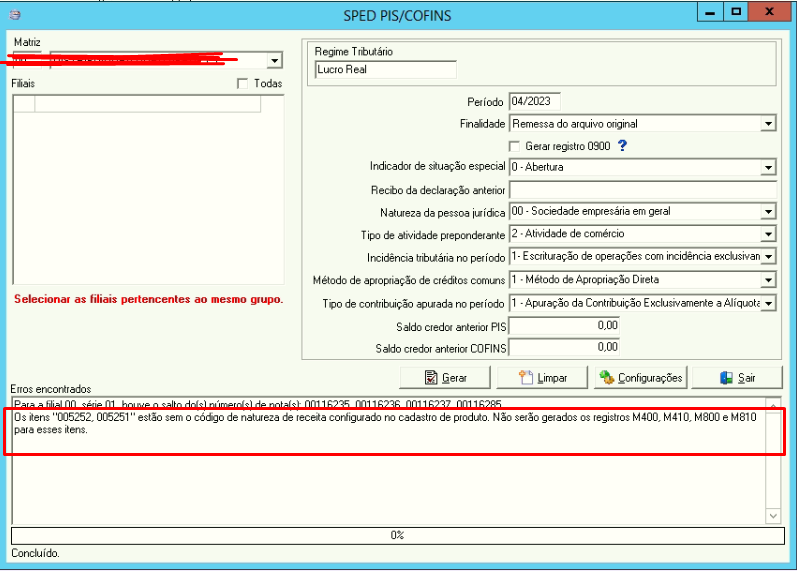797x571 pixels.
Task: Open Tipo de atividade preponderante dropdown
Action: pos(768,234)
